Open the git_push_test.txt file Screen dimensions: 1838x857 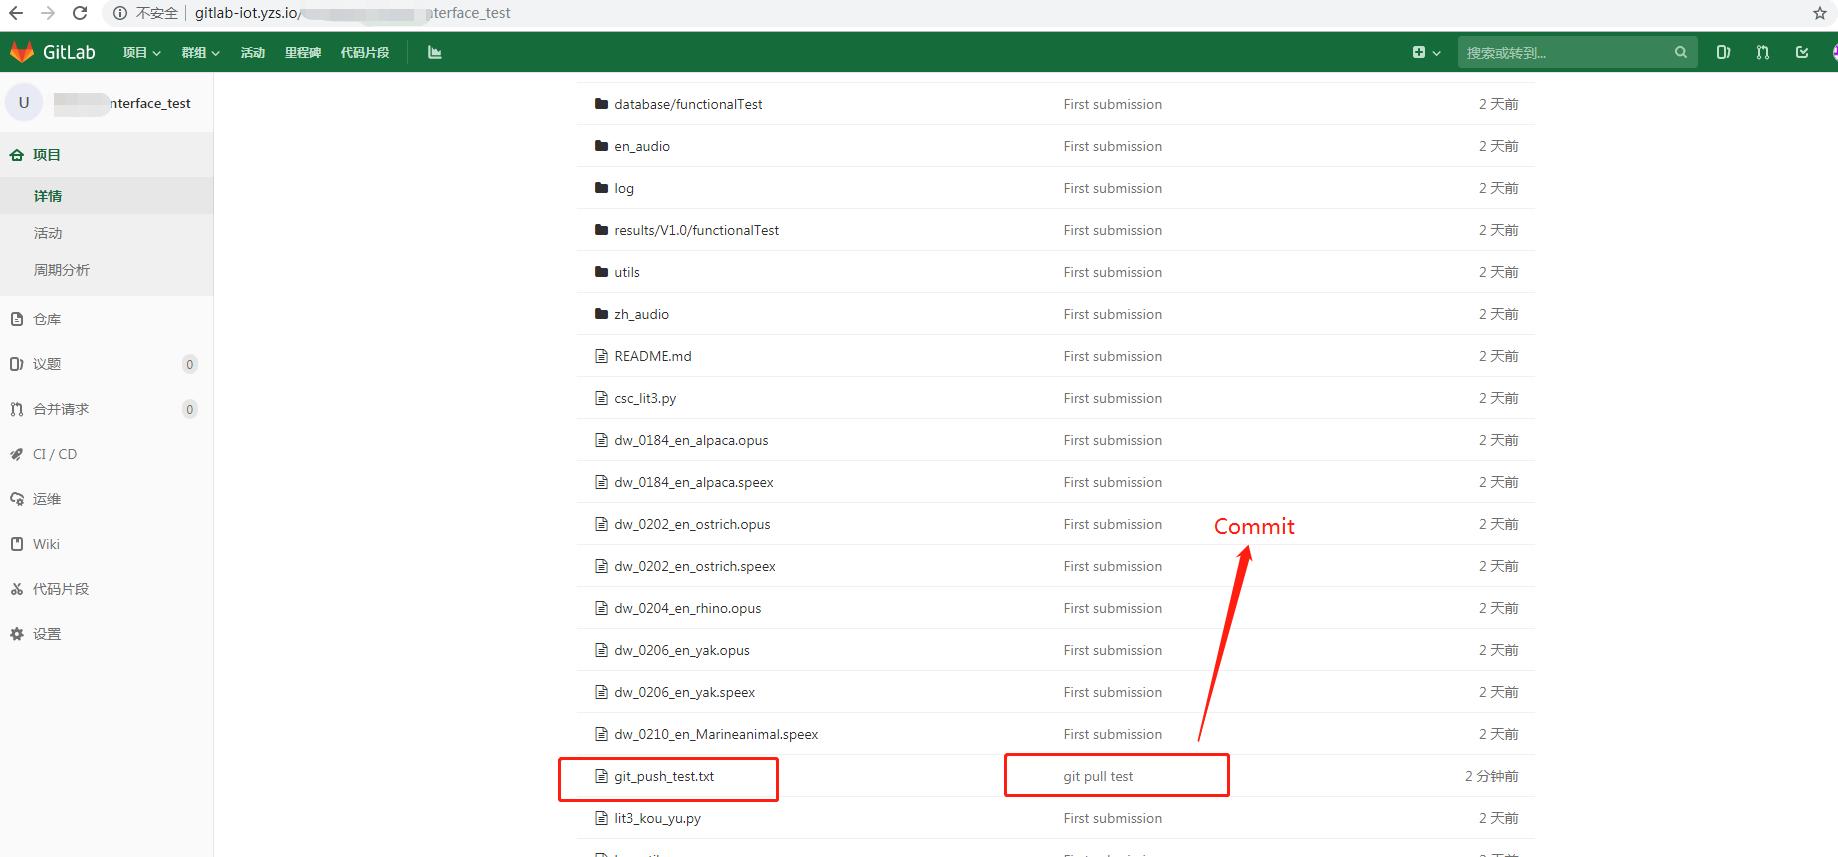pyautogui.click(x=664, y=776)
